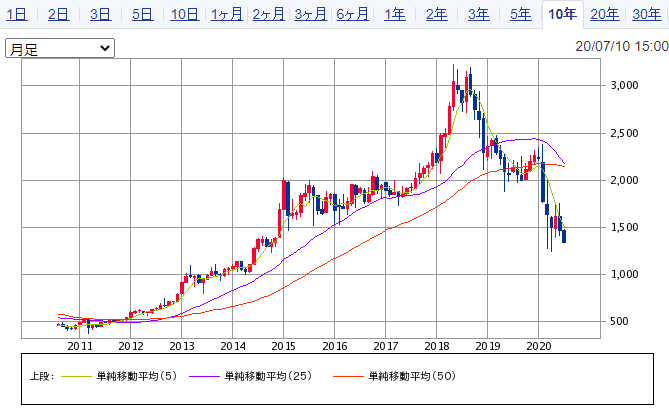Click the 20/07/10 15:00 timestamp
This screenshot has width=669, height=408.
pos(622,46)
